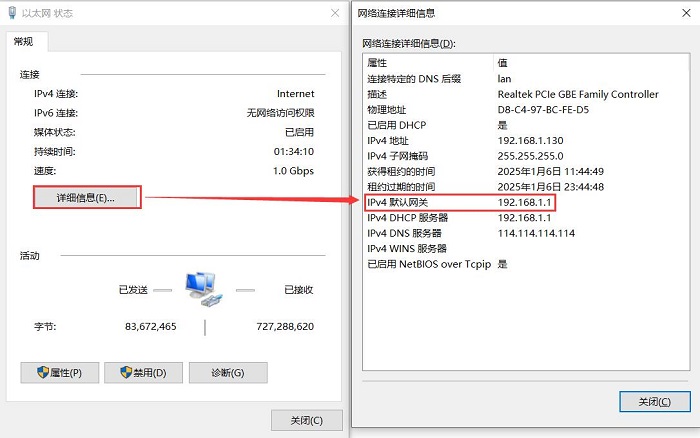Open 详细信息(E)... button
This screenshot has width=700, height=438.
86,197
